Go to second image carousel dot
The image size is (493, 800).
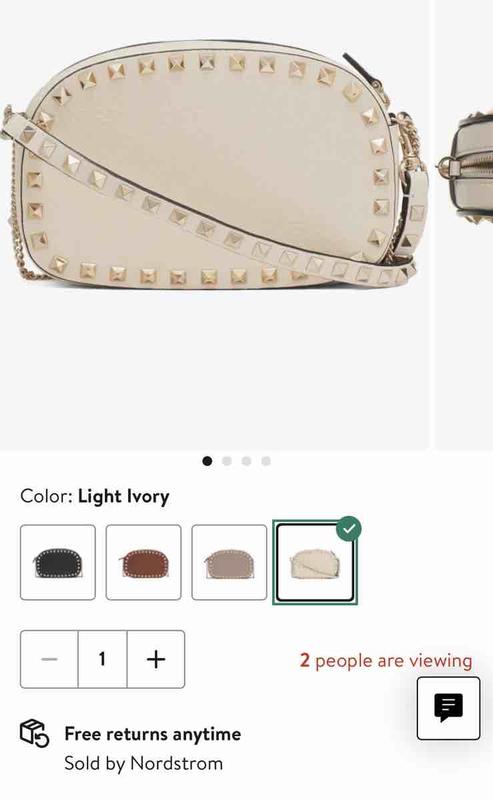pos(227,461)
